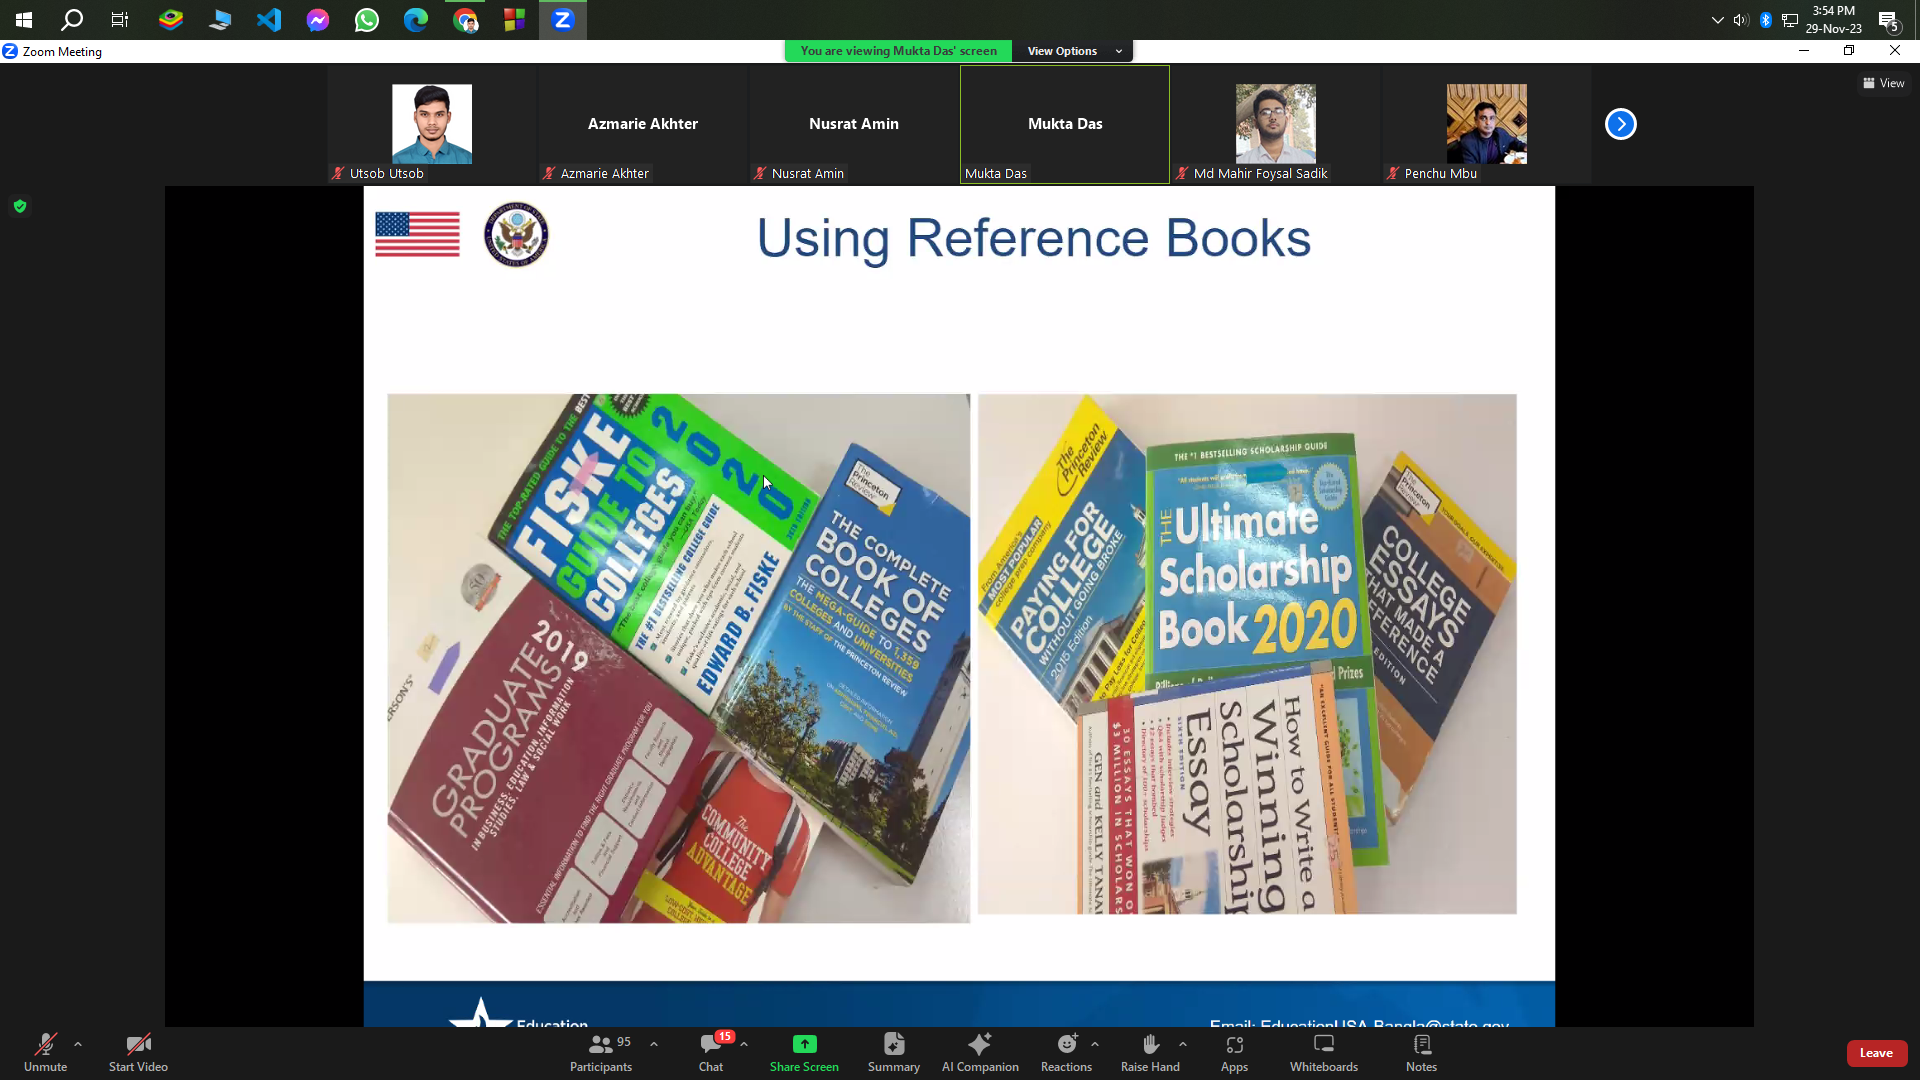Open the Apps panel
The image size is (1920, 1080).
(1234, 1052)
